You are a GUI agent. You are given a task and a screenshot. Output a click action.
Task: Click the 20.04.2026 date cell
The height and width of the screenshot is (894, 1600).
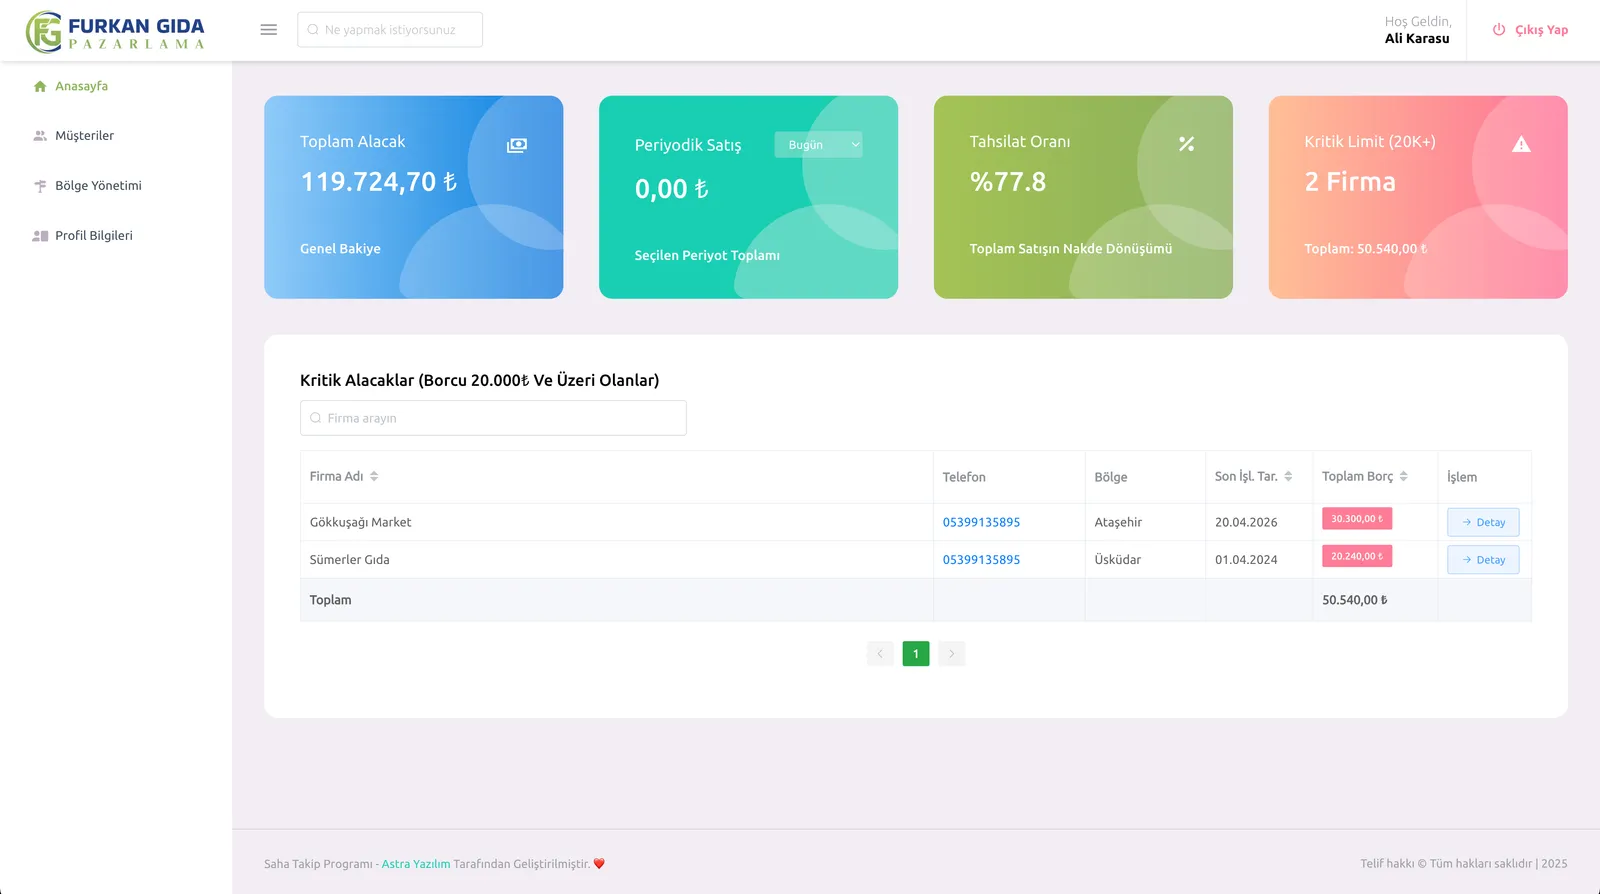click(x=1246, y=522)
